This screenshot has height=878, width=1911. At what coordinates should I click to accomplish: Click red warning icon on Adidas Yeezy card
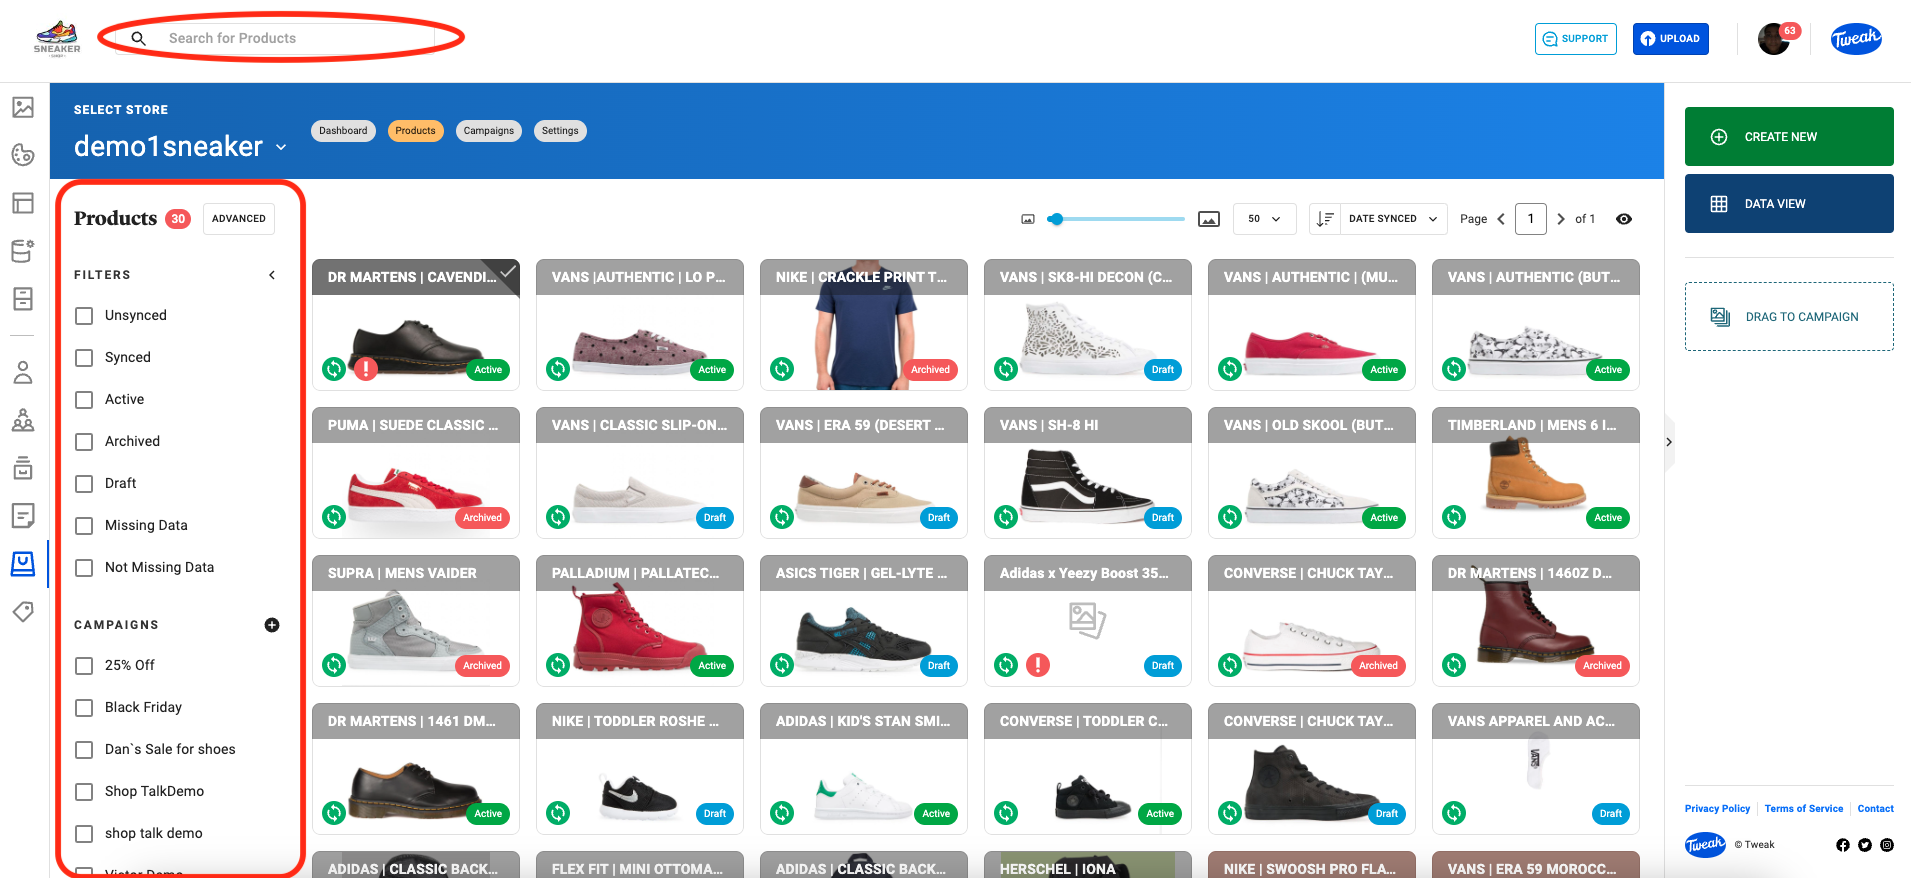1038,665
